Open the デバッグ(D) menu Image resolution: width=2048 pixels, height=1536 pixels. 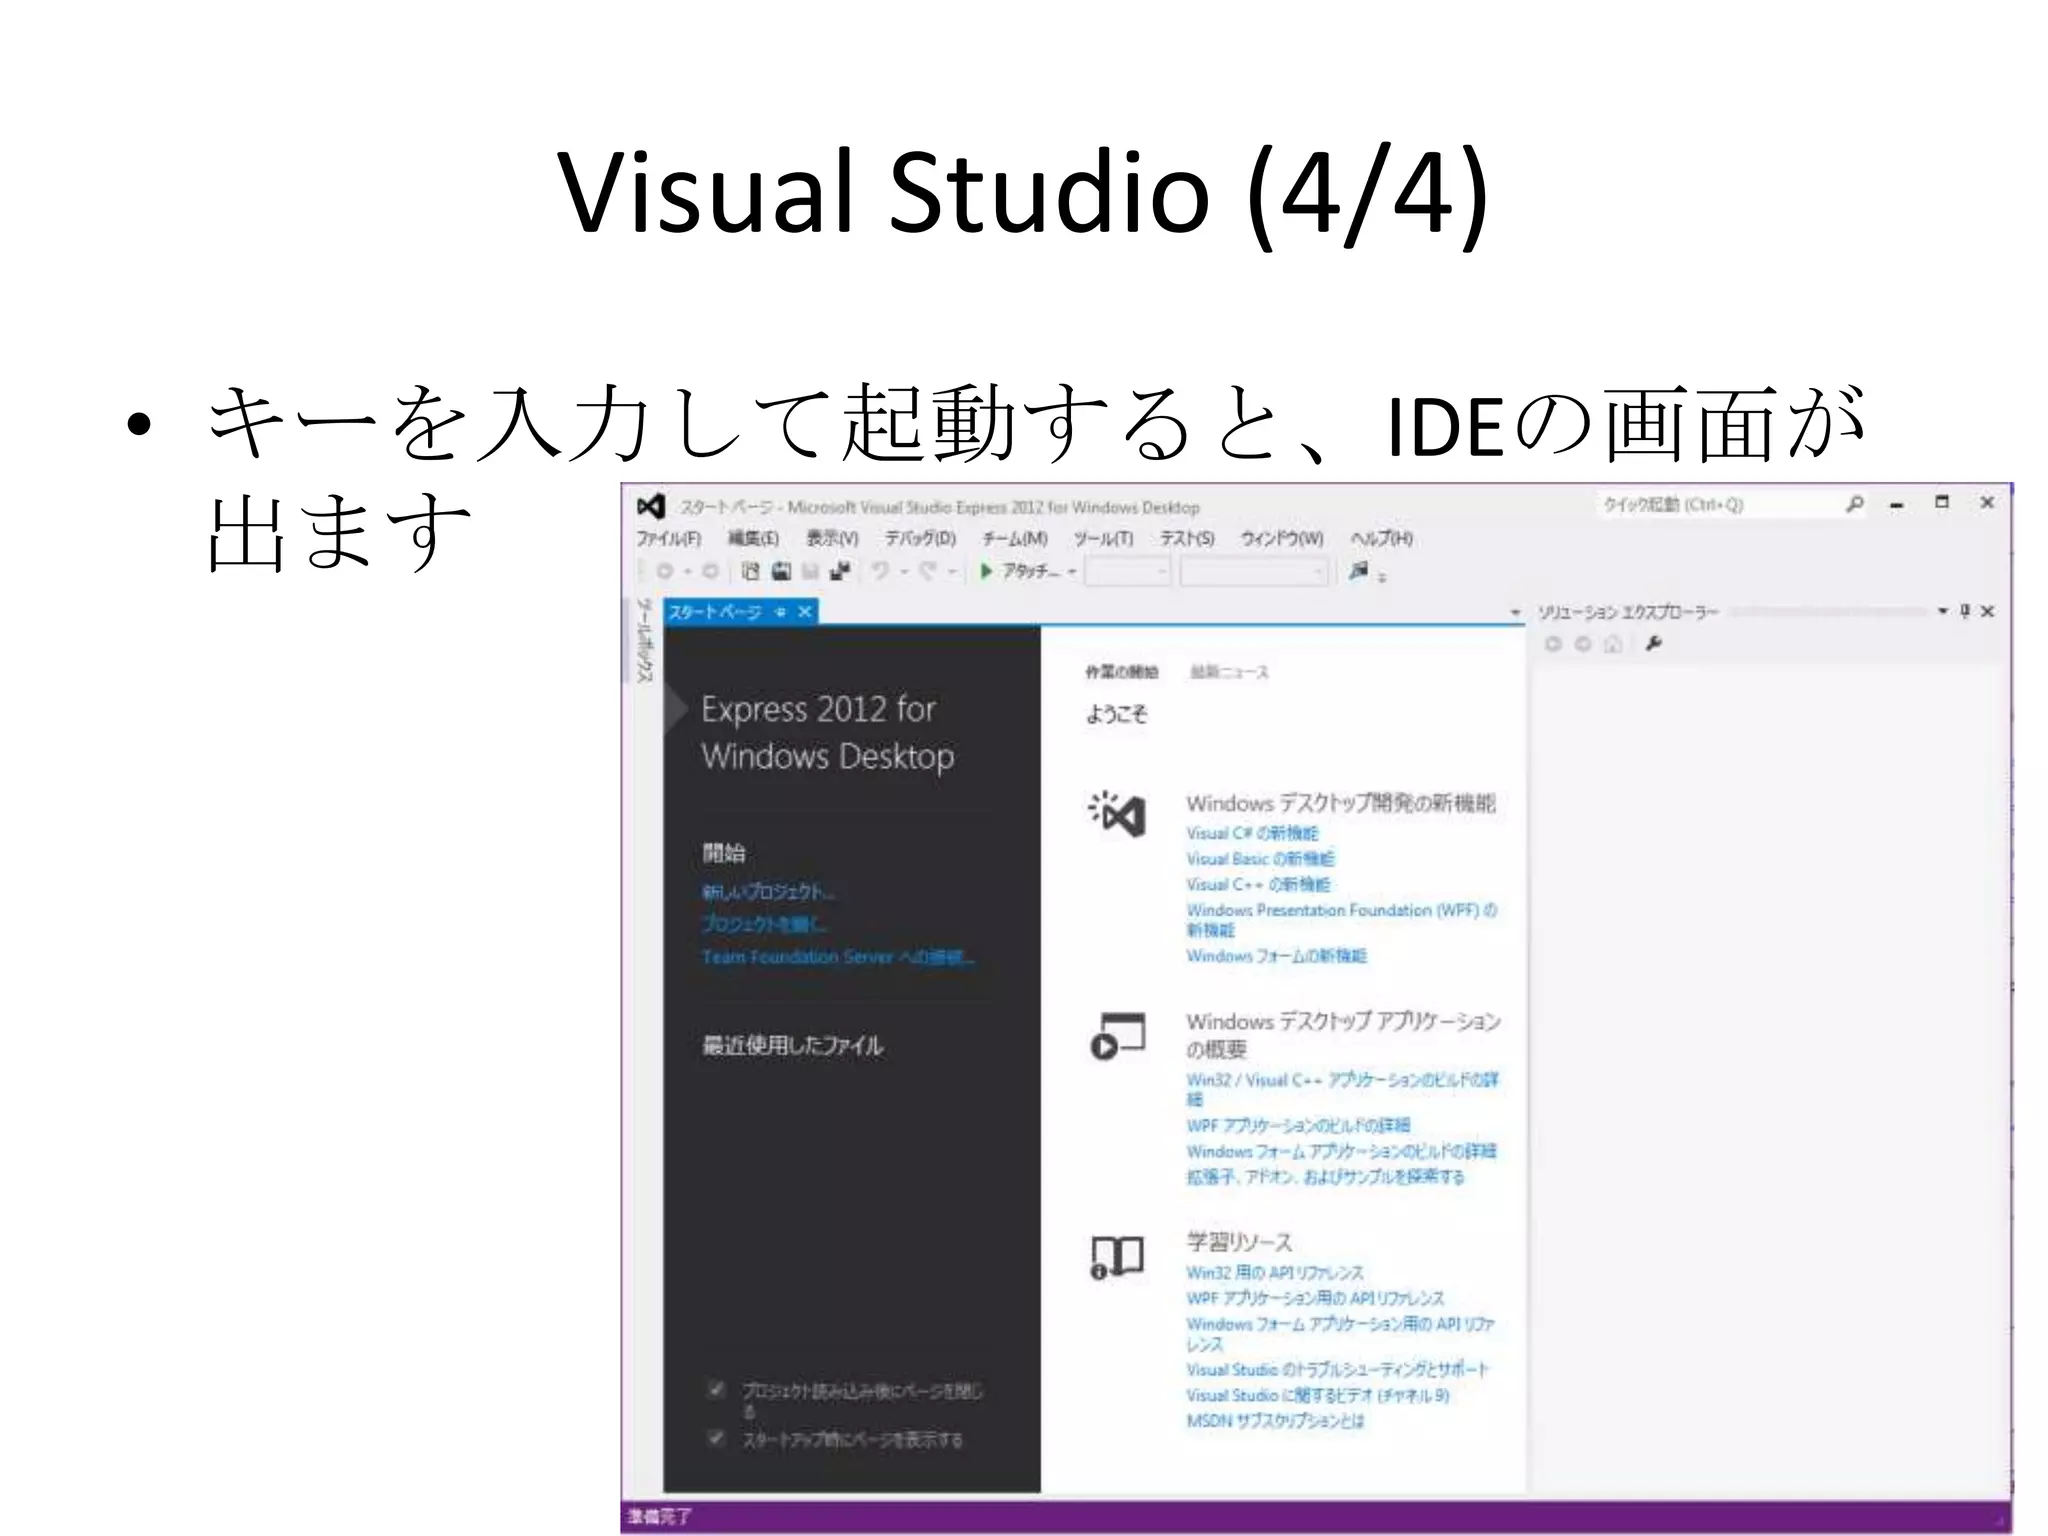[x=920, y=539]
